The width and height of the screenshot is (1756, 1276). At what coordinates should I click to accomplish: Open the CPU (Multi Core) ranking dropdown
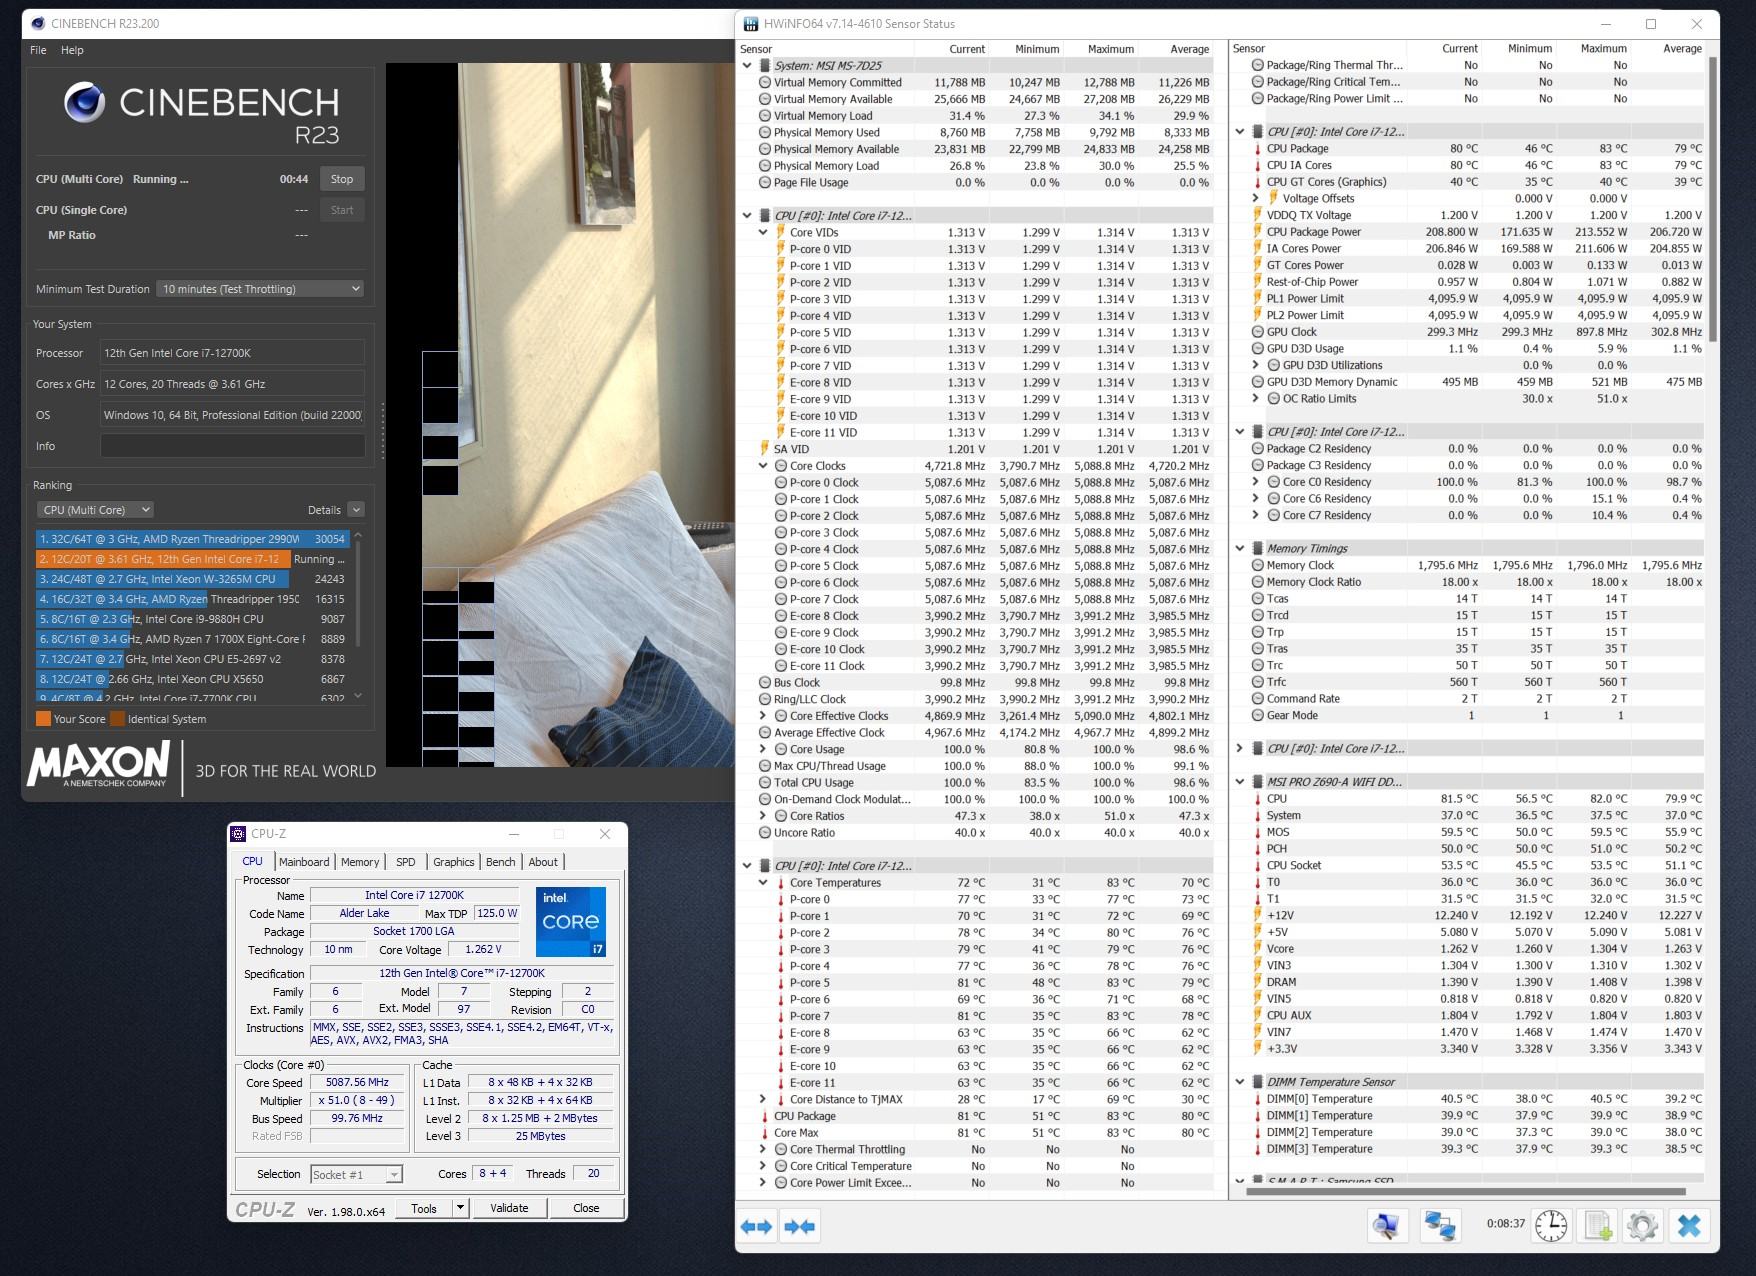pyautogui.click(x=95, y=510)
